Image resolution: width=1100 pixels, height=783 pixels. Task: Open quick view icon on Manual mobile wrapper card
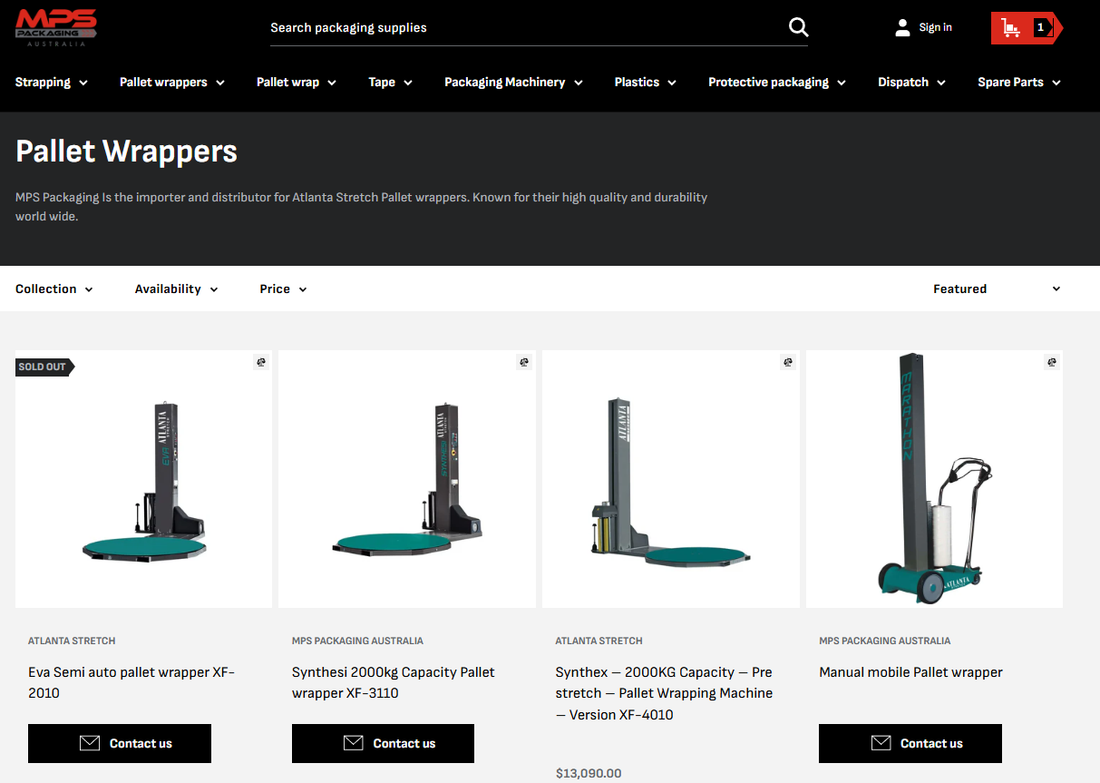point(1051,361)
